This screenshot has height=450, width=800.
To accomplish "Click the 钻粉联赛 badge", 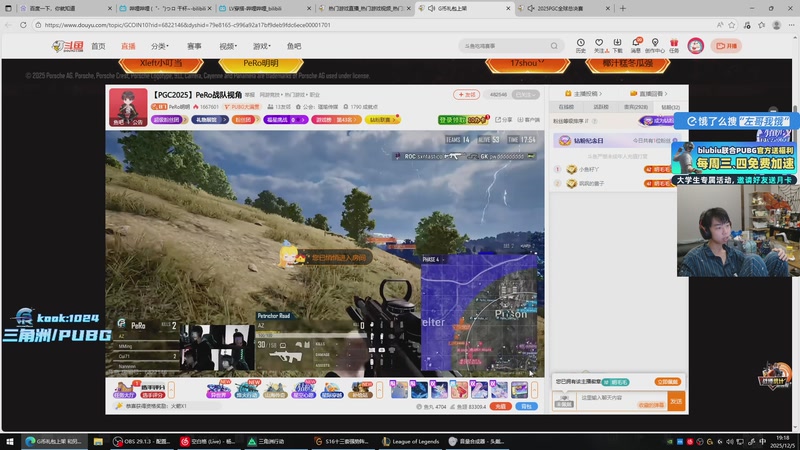I will [x=382, y=120].
